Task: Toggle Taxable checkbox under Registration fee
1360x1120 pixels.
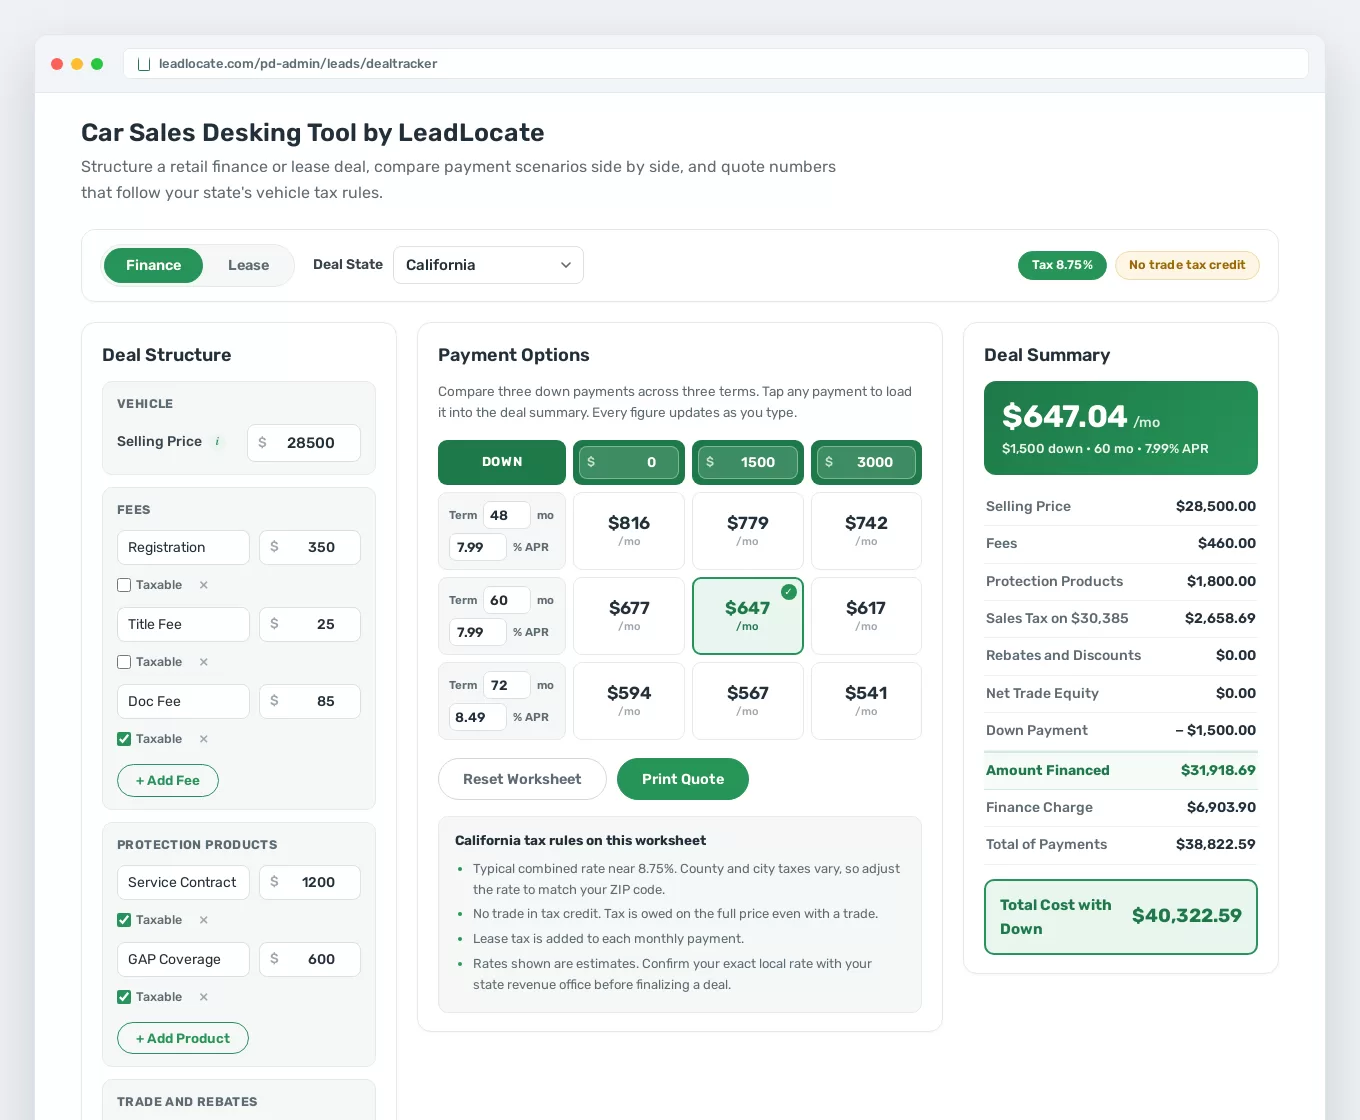Action: pos(124,585)
